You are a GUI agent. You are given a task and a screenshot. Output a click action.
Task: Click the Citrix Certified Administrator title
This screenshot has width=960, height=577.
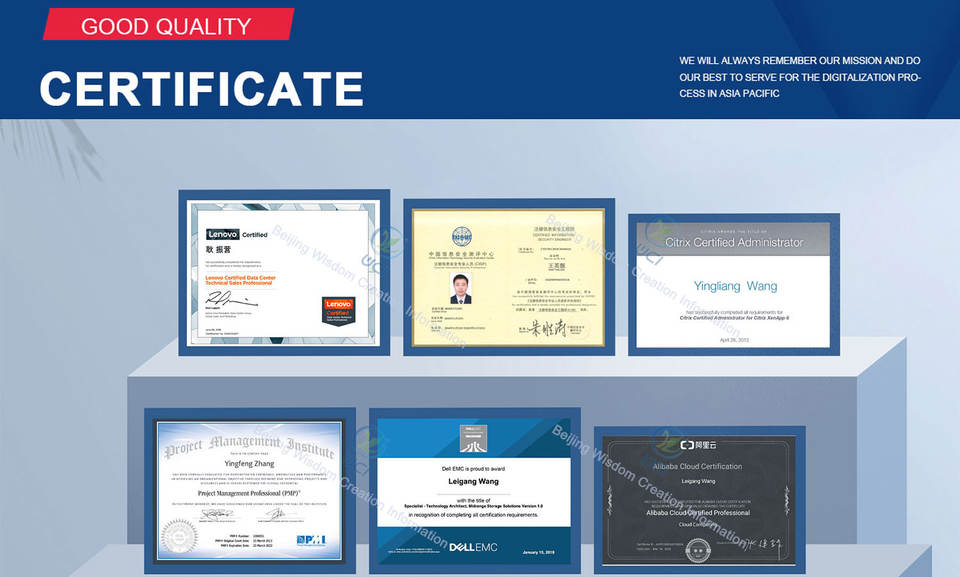734,243
